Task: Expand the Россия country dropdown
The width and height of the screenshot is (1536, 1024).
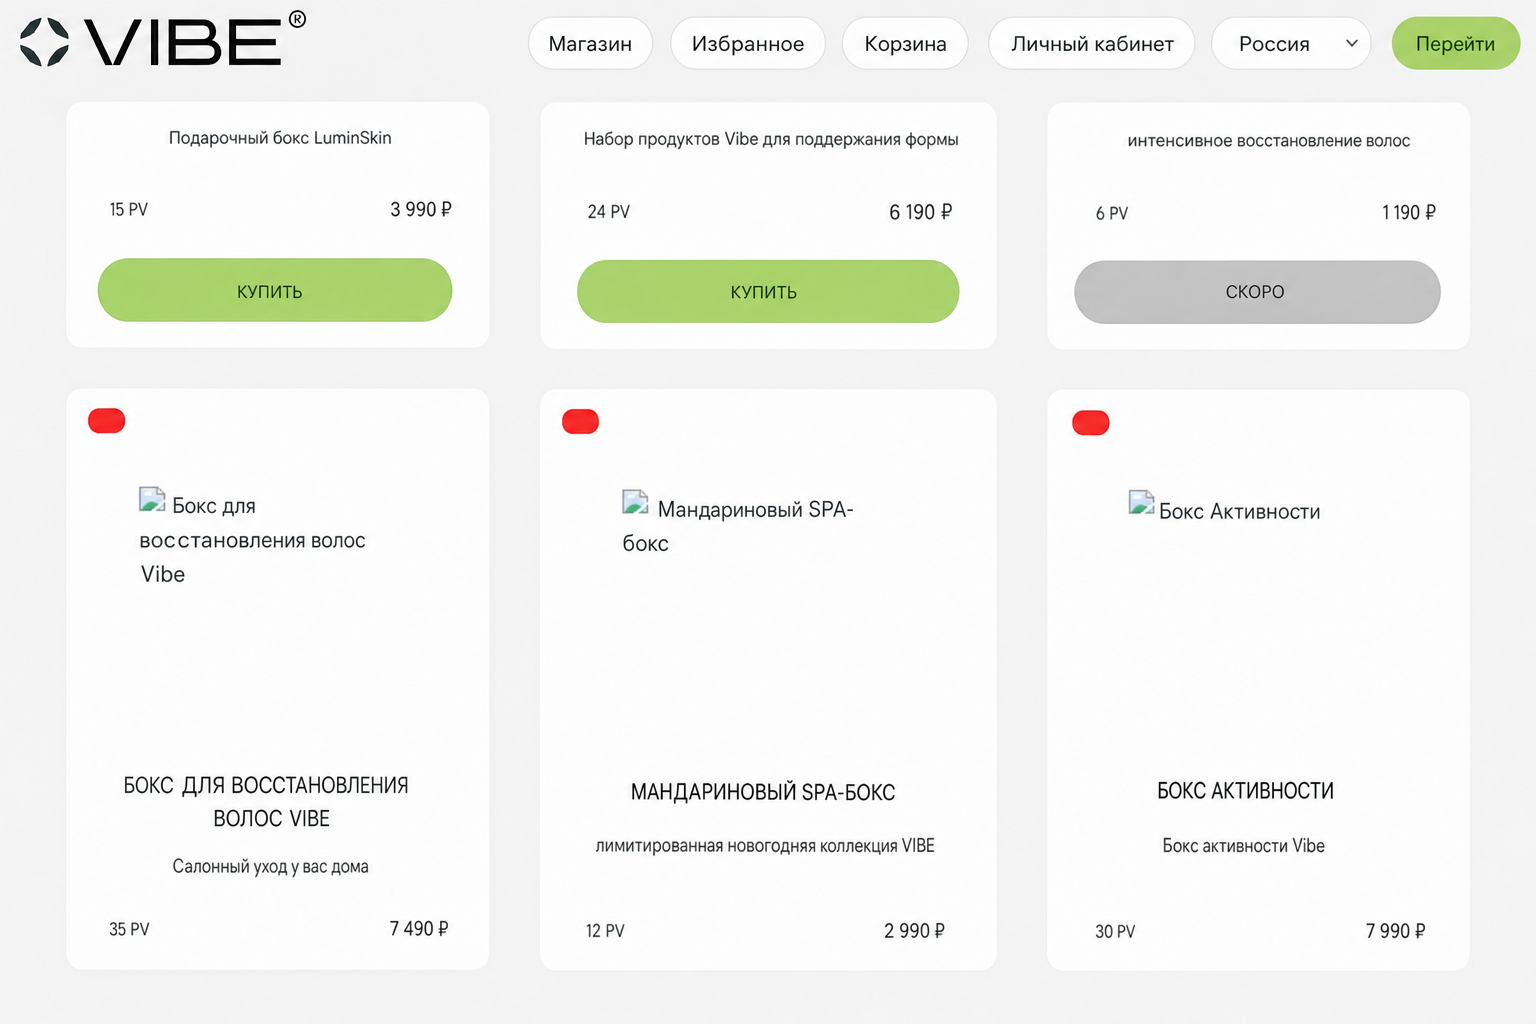Action: tap(1291, 43)
